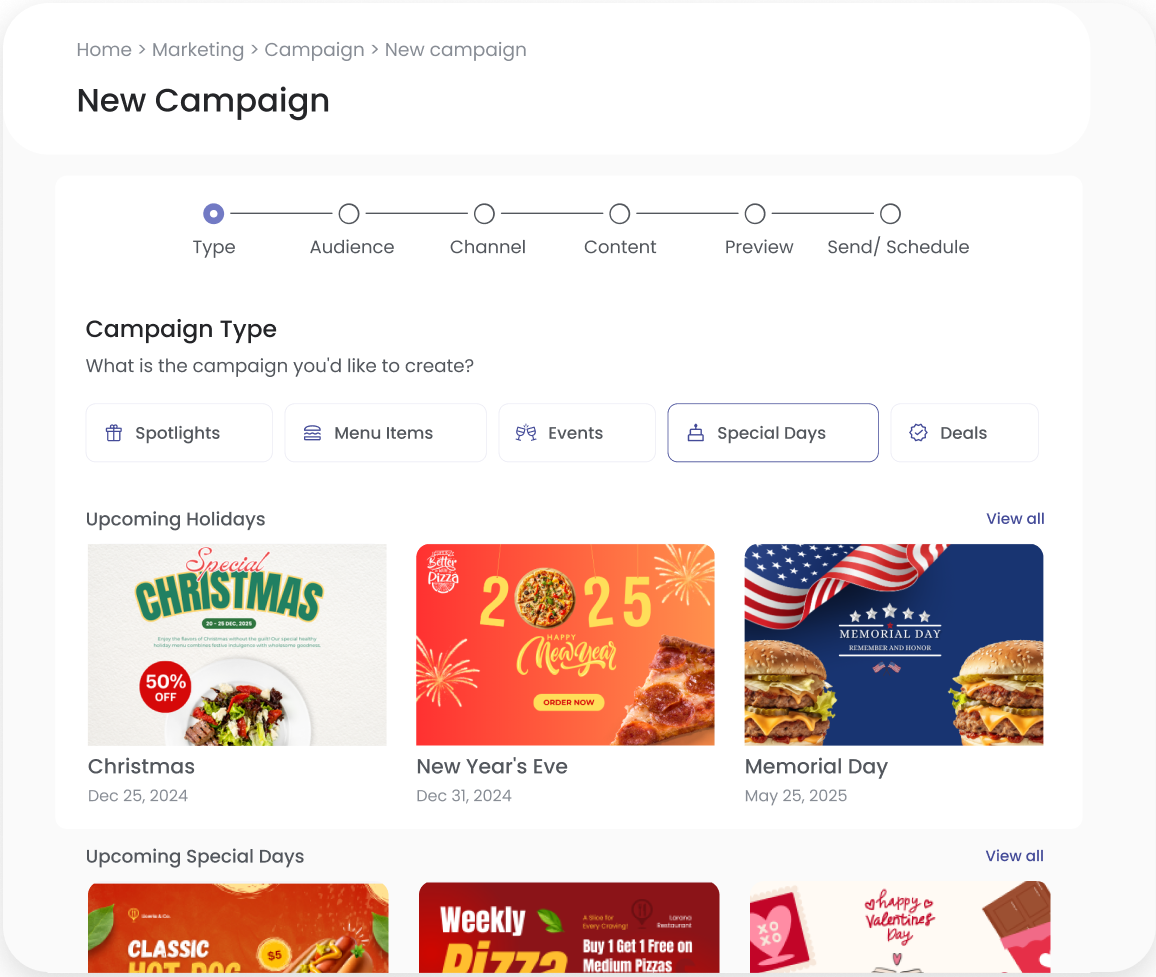Click the gift icon on Spotlights
This screenshot has width=1156, height=977.
(114, 433)
